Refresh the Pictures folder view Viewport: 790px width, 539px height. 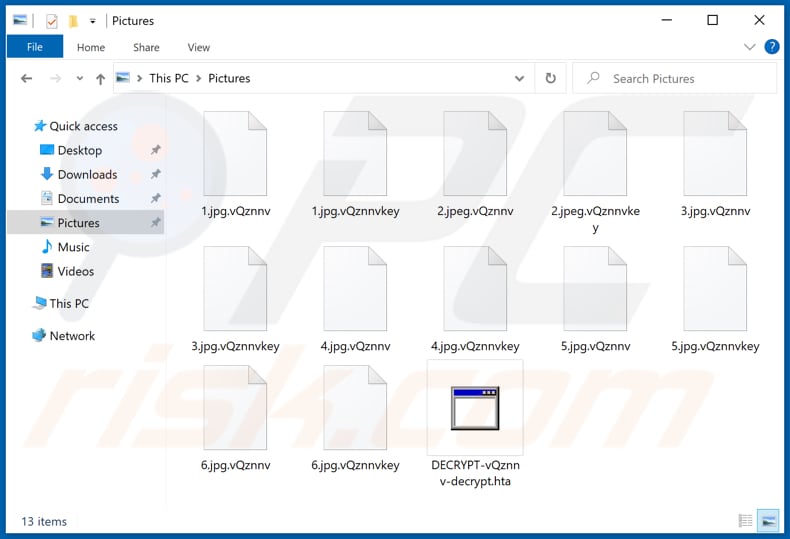pyautogui.click(x=550, y=78)
